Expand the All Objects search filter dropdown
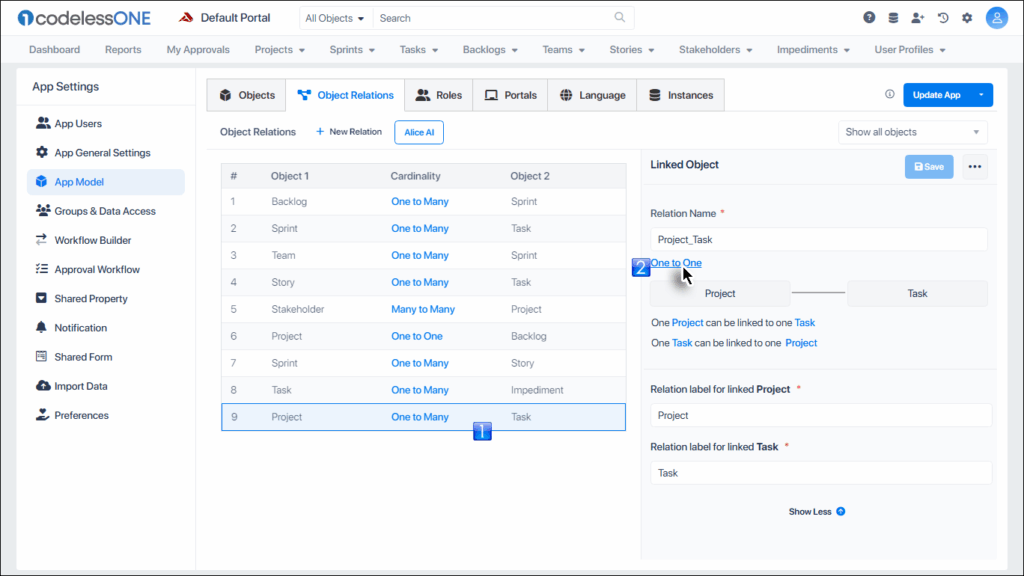Viewport: 1024px width, 576px height. pos(335,18)
